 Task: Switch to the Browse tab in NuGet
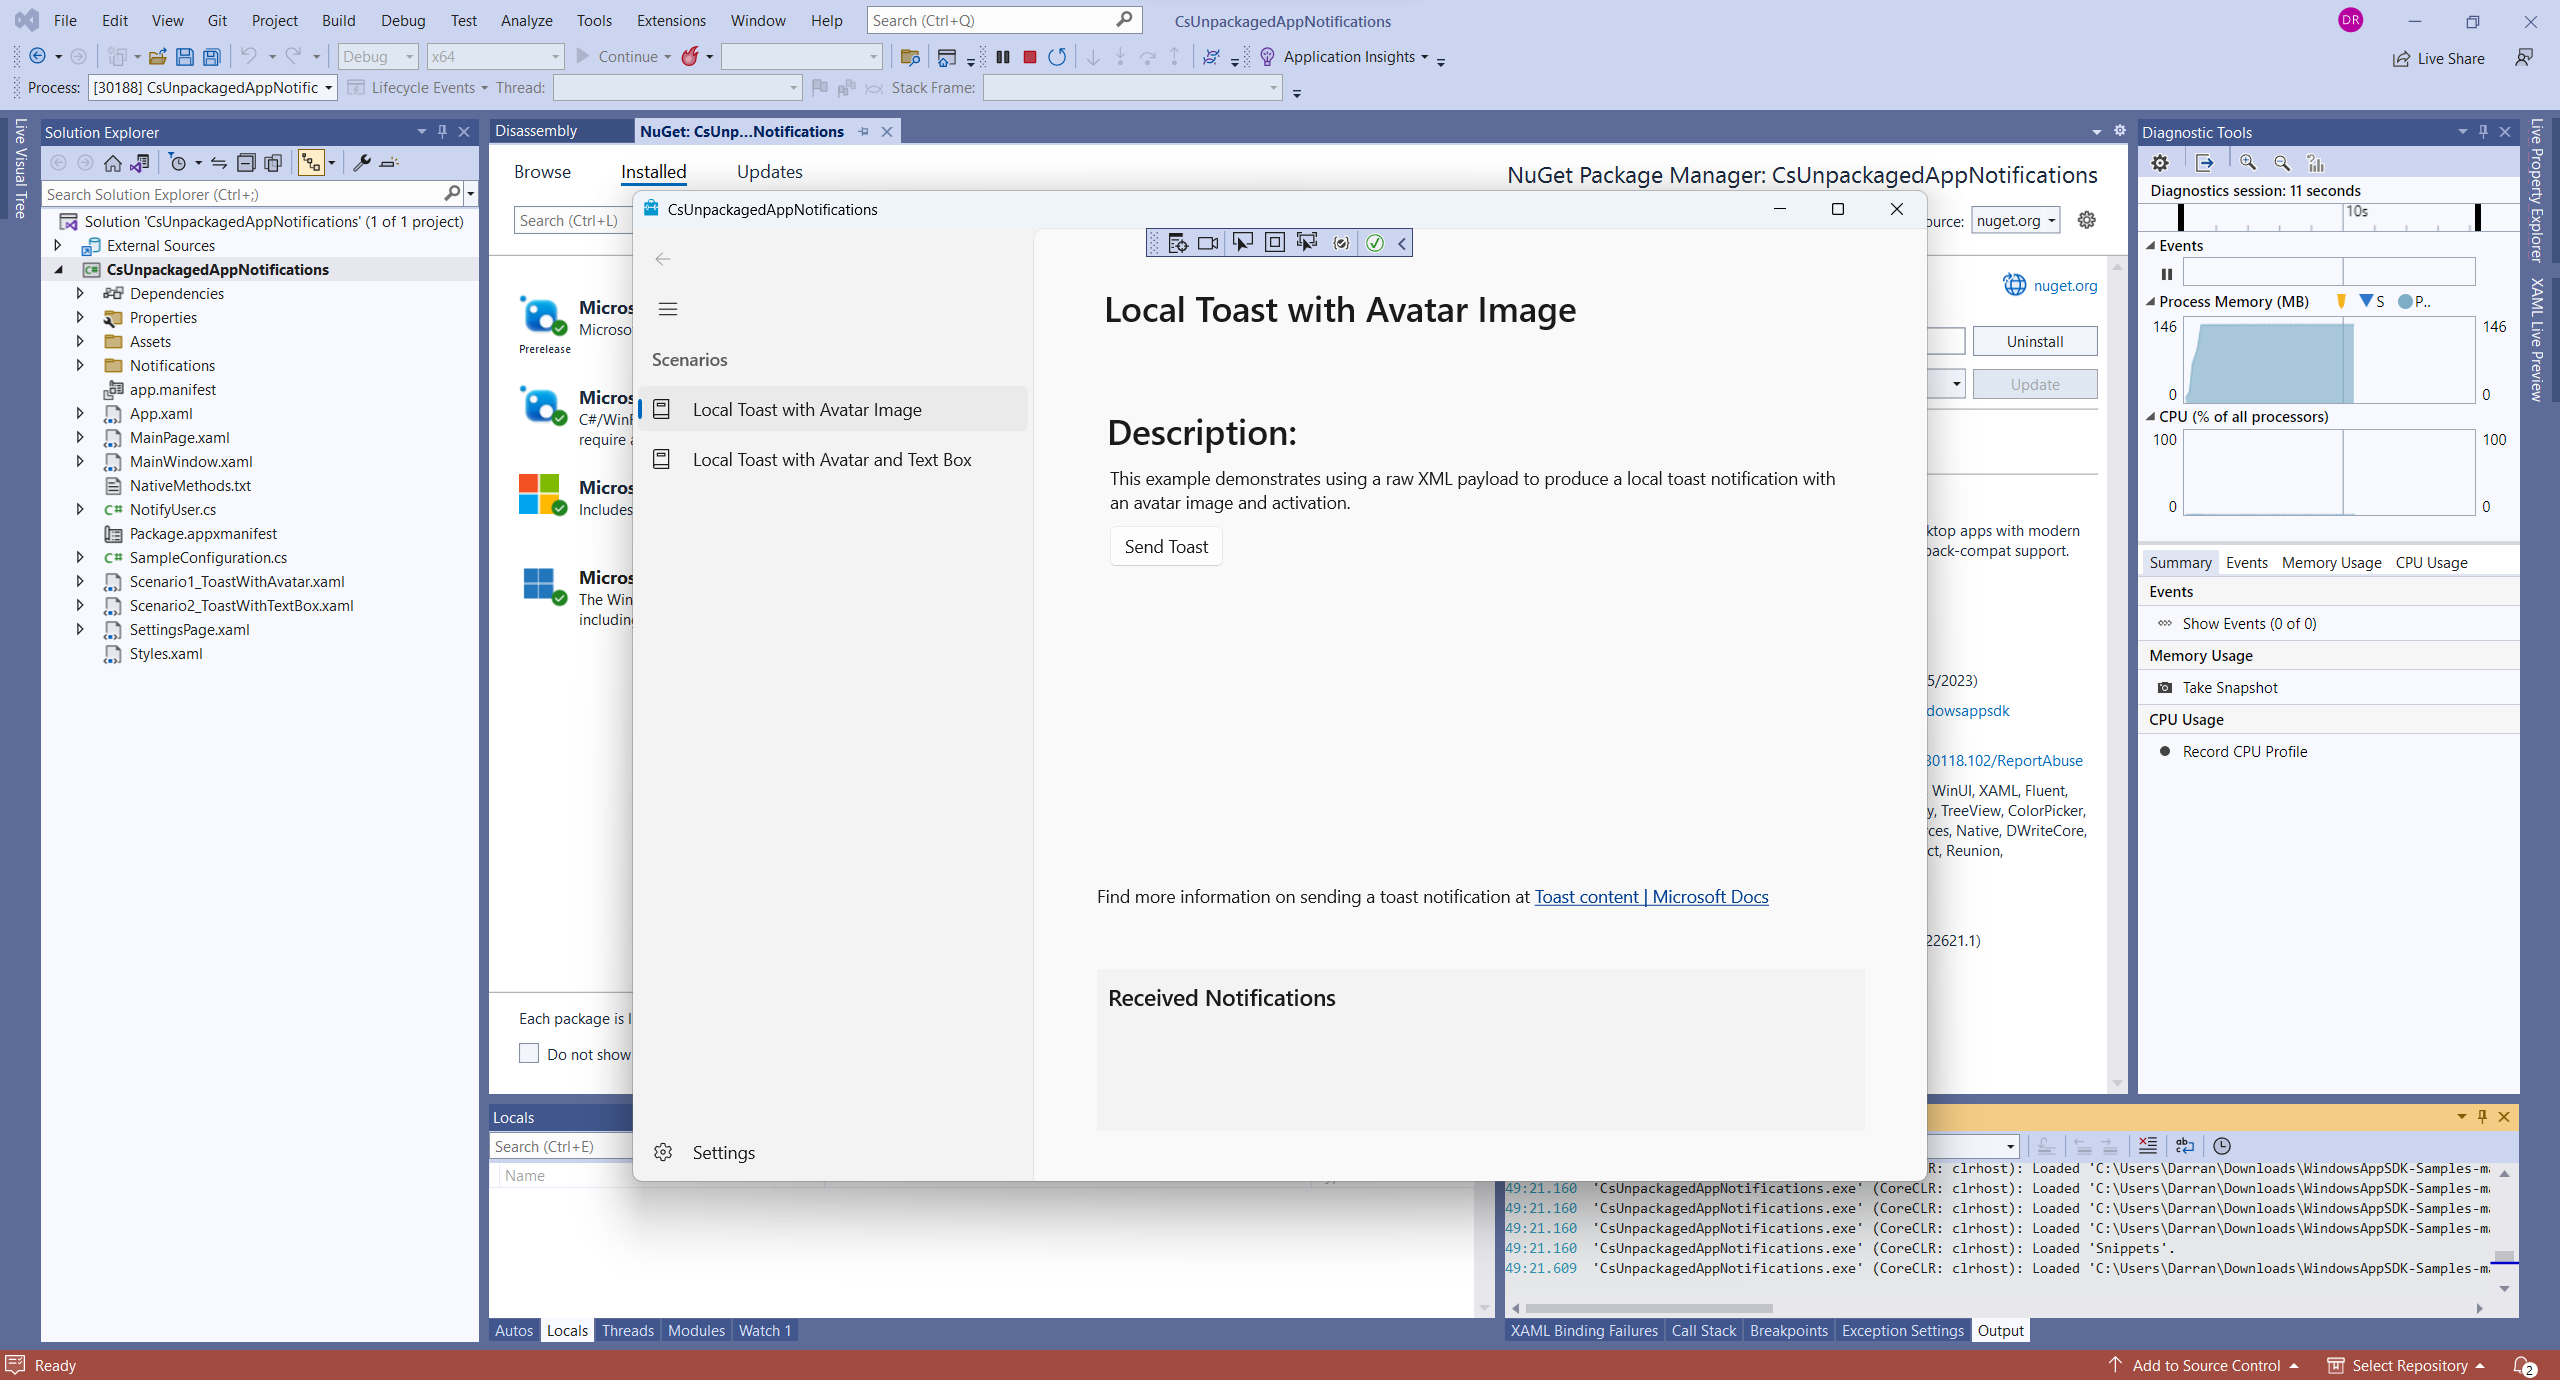(x=542, y=172)
